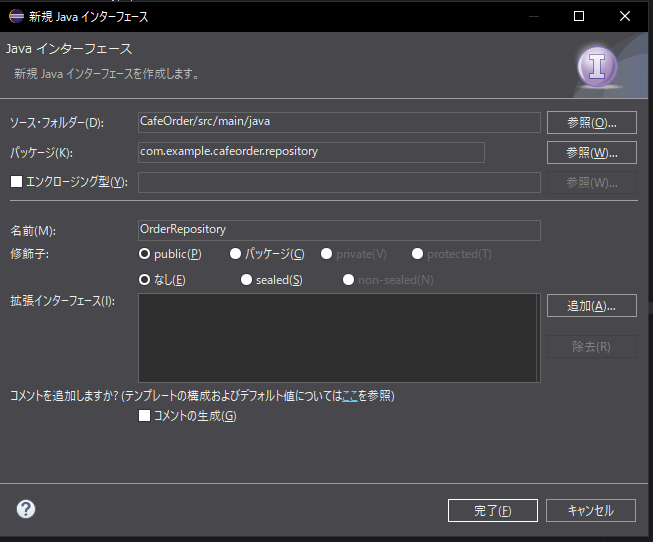
Task: Cancel the dialog with キャンセル
Action: point(590,510)
